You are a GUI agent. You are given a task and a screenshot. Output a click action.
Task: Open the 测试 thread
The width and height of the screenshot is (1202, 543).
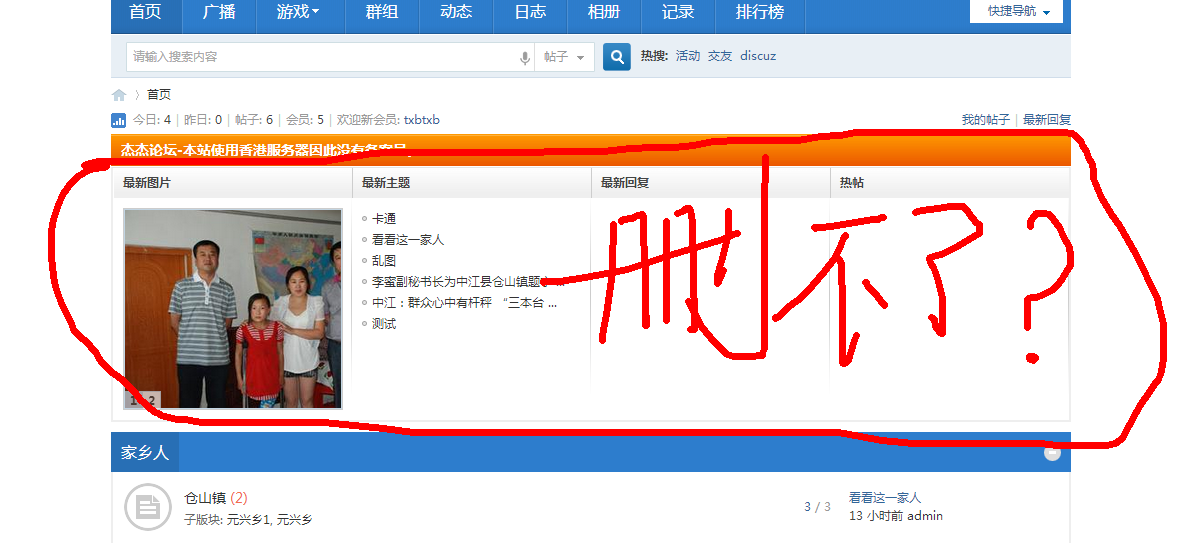coord(384,324)
